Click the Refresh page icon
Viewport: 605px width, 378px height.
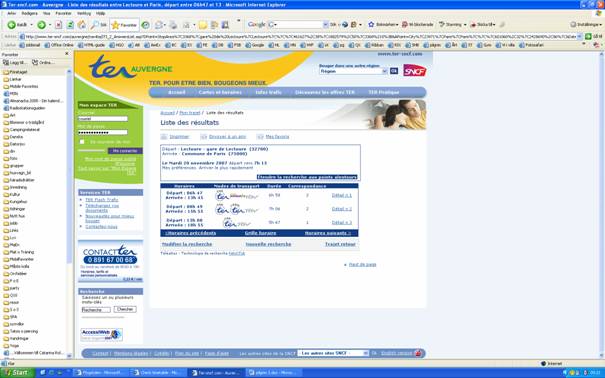pos(70,25)
